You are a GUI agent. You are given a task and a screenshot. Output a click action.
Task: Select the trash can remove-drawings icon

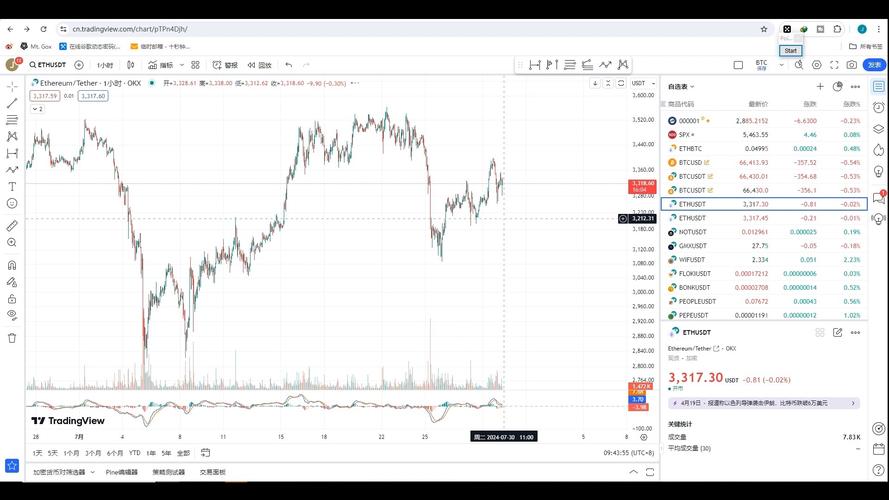point(12,338)
